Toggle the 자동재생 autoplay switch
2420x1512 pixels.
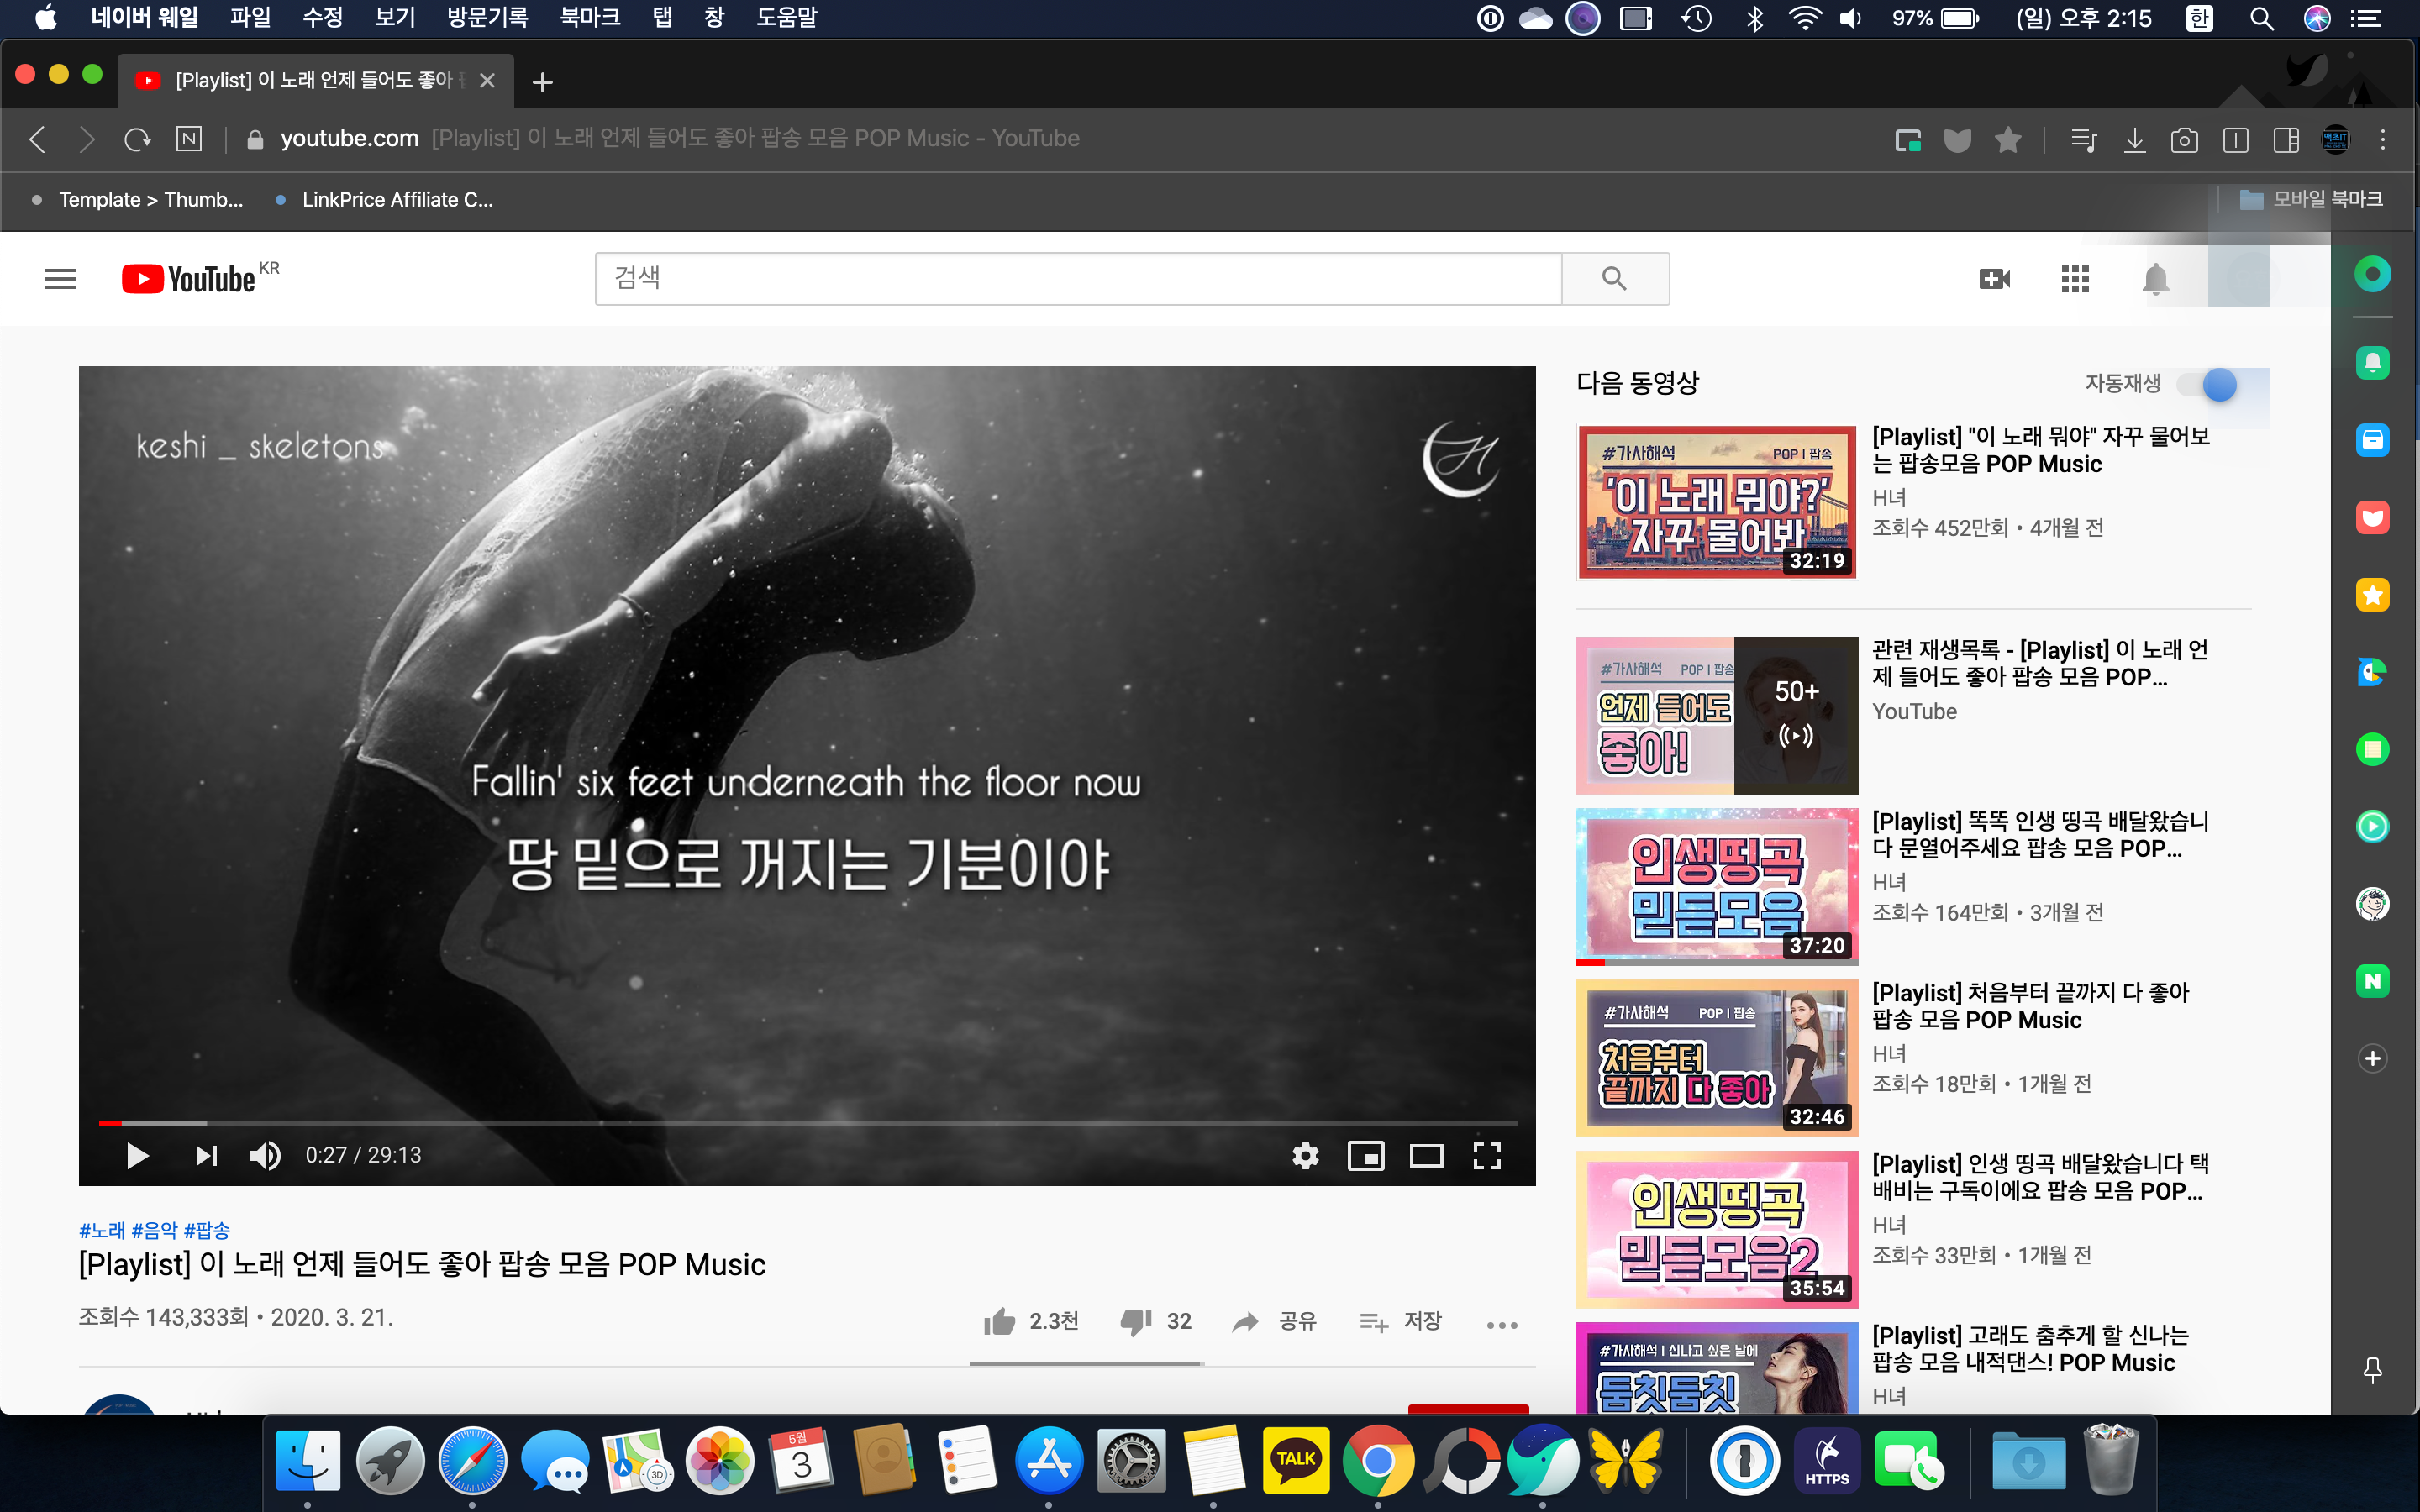click(x=2210, y=385)
